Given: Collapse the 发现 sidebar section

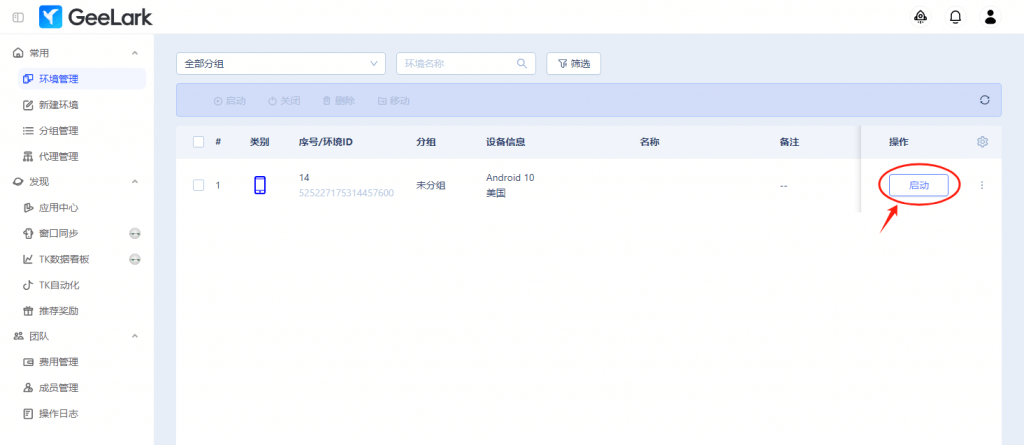Looking at the screenshot, I should click(x=135, y=182).
